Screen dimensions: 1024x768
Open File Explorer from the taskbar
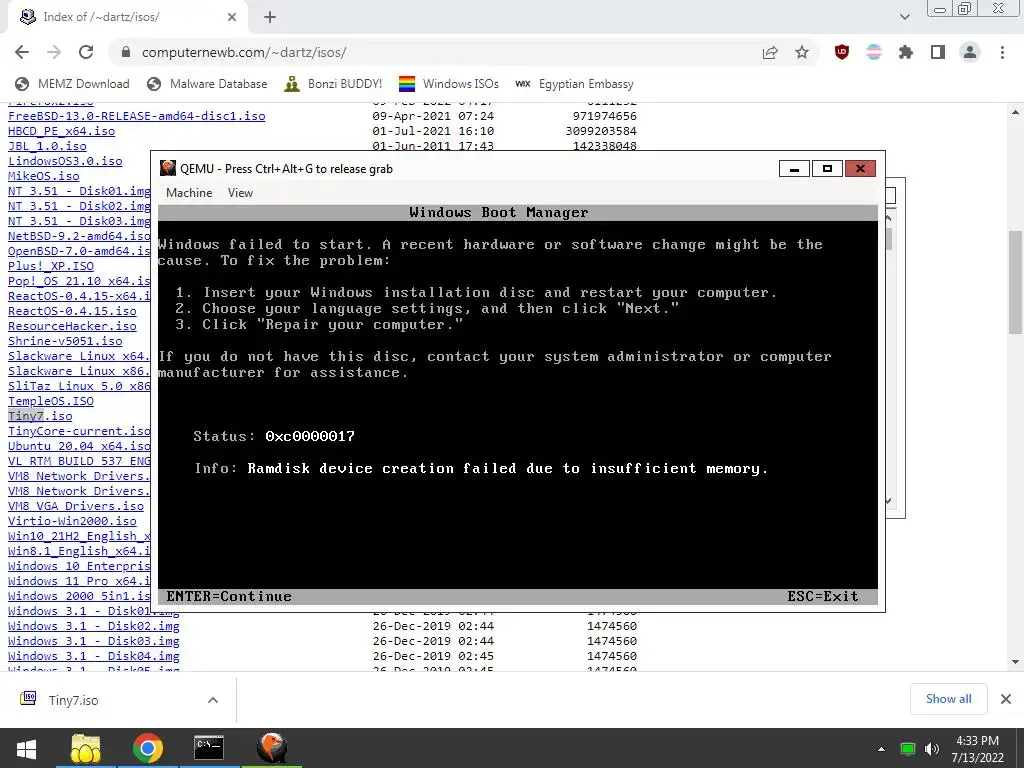click(86, 748)
